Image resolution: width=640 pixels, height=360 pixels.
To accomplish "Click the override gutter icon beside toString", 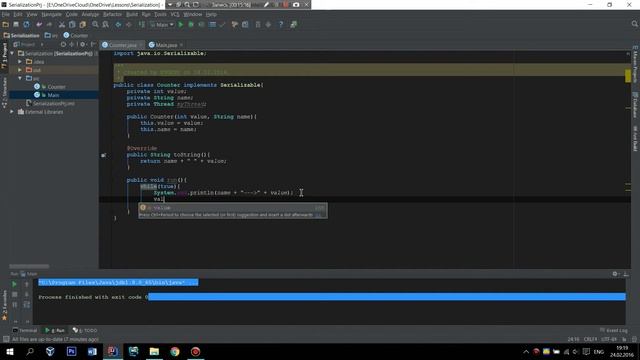I will pos(104,155).
